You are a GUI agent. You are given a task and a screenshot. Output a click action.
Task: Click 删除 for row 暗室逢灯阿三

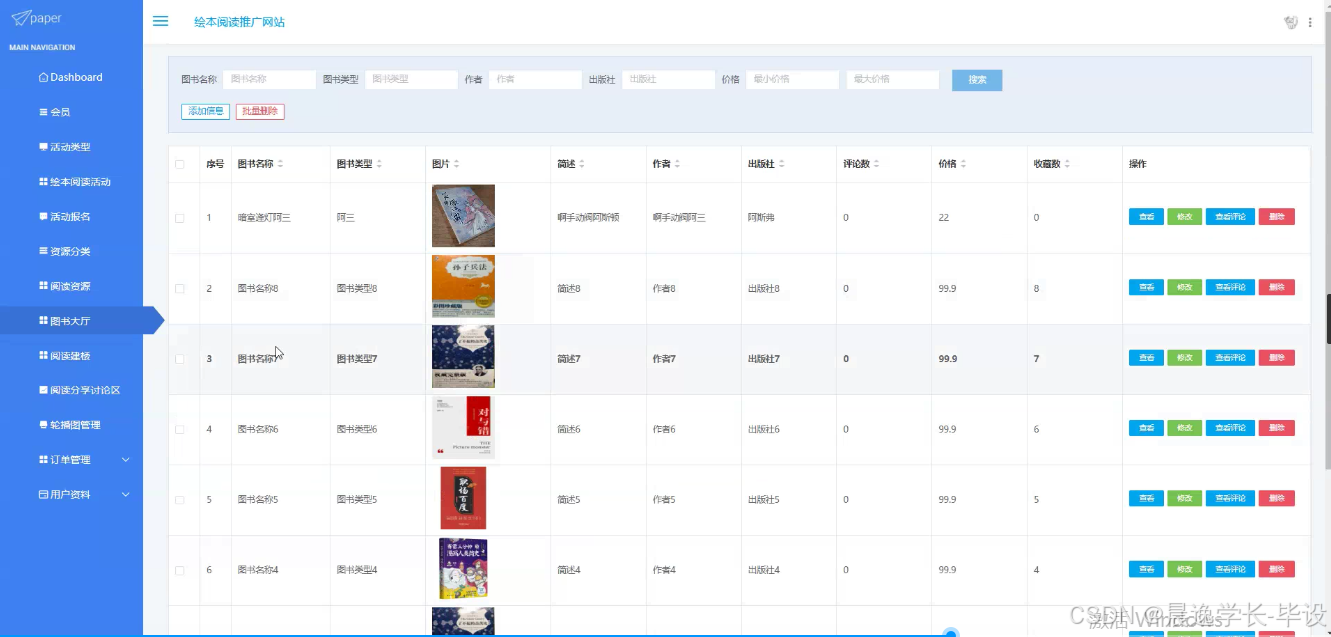[x=1277, y=217]
